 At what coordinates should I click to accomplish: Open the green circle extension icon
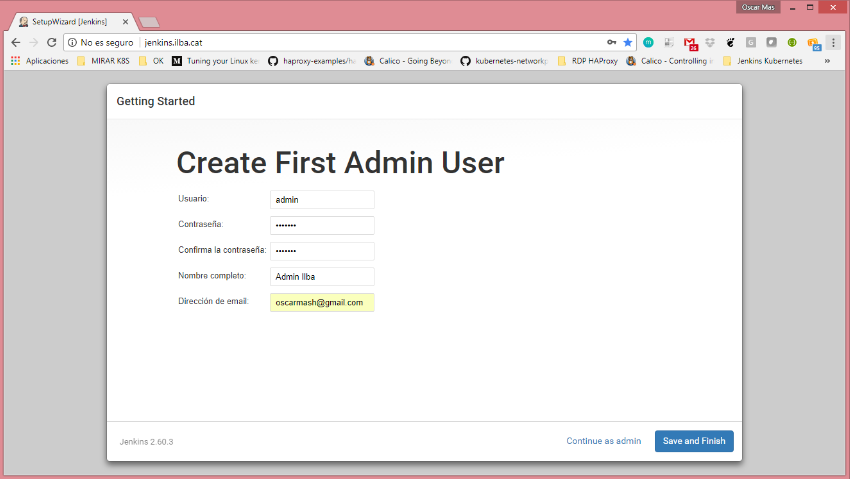(792, 42)
